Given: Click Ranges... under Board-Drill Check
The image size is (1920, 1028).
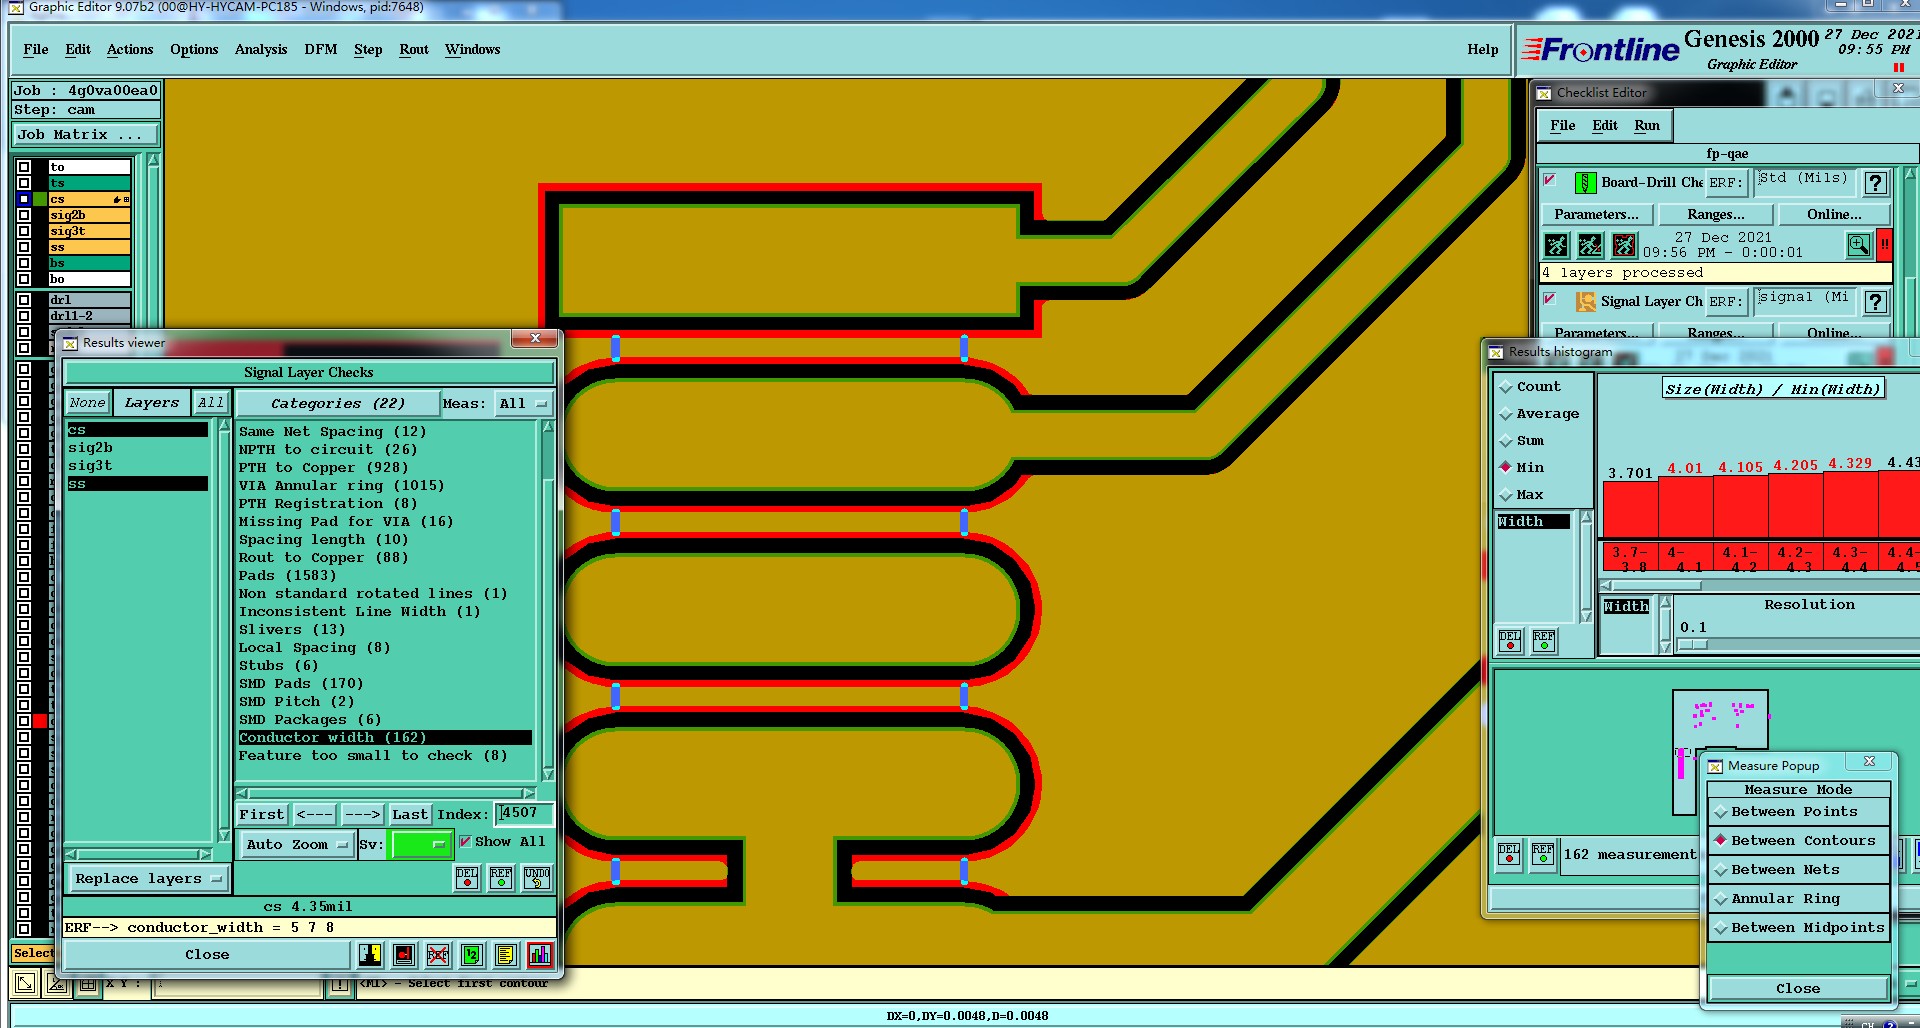Looking at the screenshot, I should pyautogui.click(x=1715, y=214).
